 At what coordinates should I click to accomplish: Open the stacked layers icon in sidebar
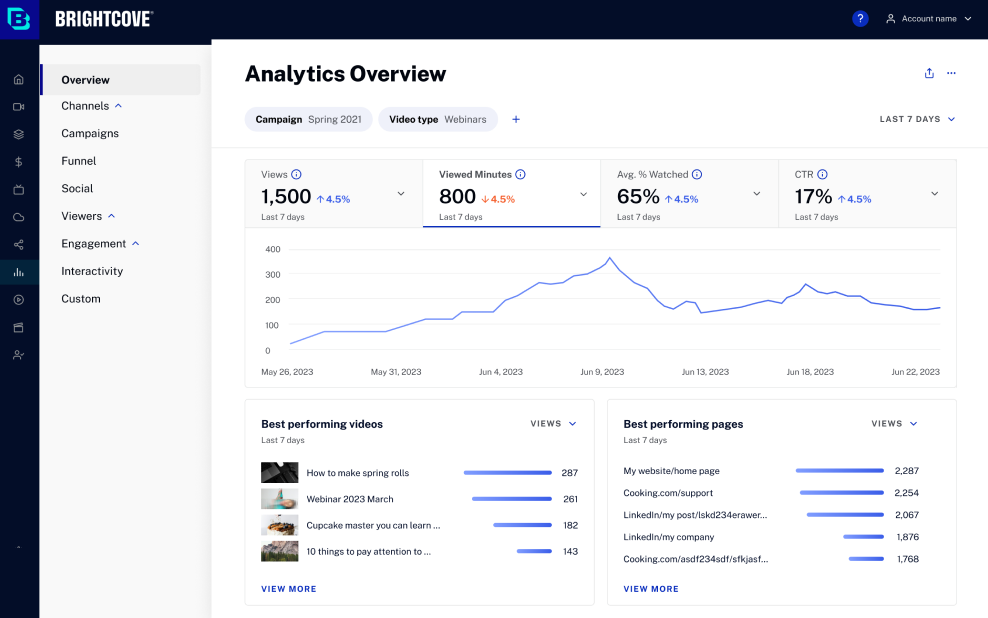tap(19, 134)
